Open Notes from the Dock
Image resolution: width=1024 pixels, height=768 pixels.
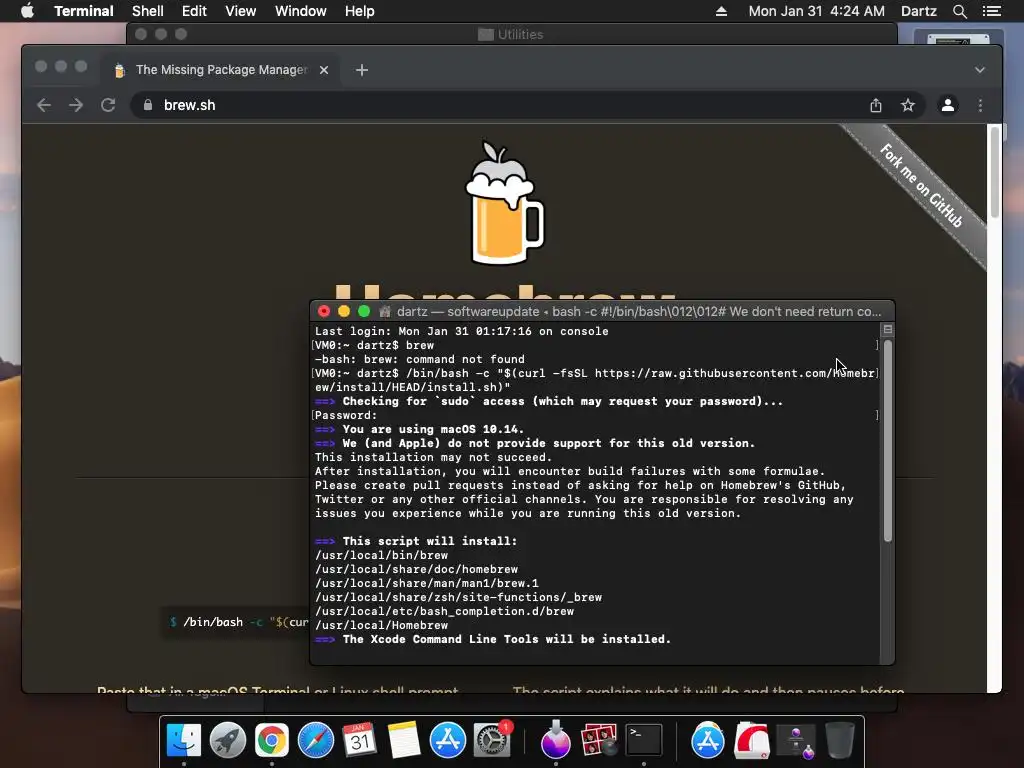(404, 740)
